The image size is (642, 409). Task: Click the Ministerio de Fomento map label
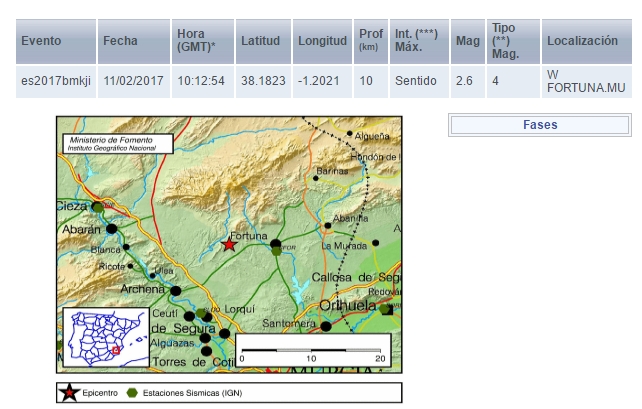point(116,143)
